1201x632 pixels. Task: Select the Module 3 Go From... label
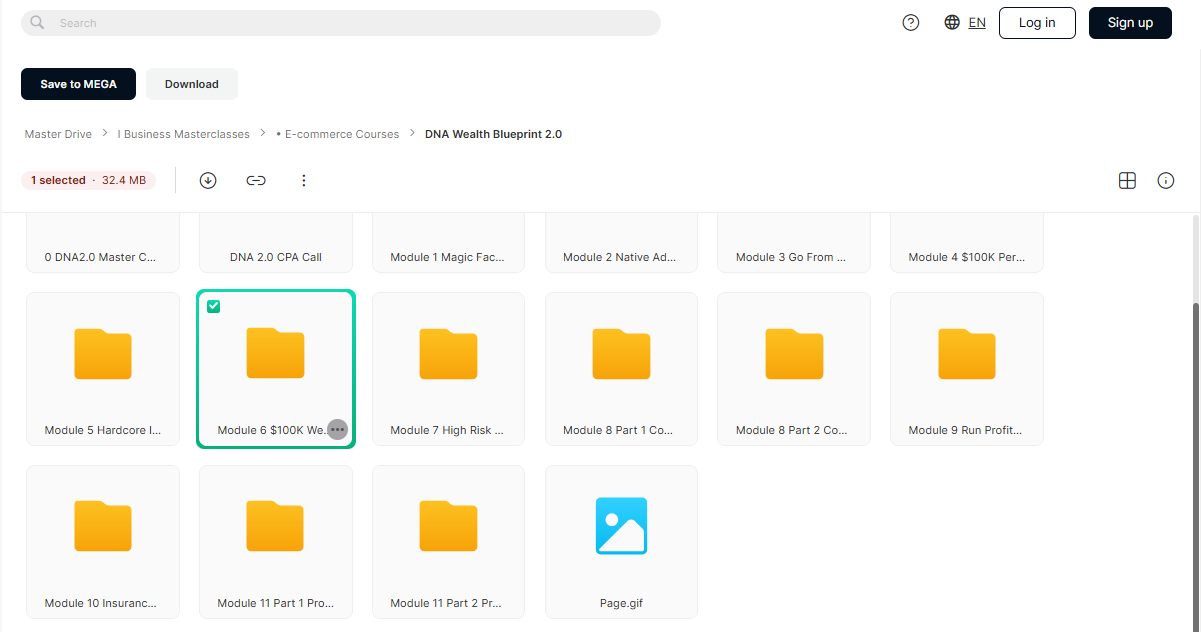(791, 257)
